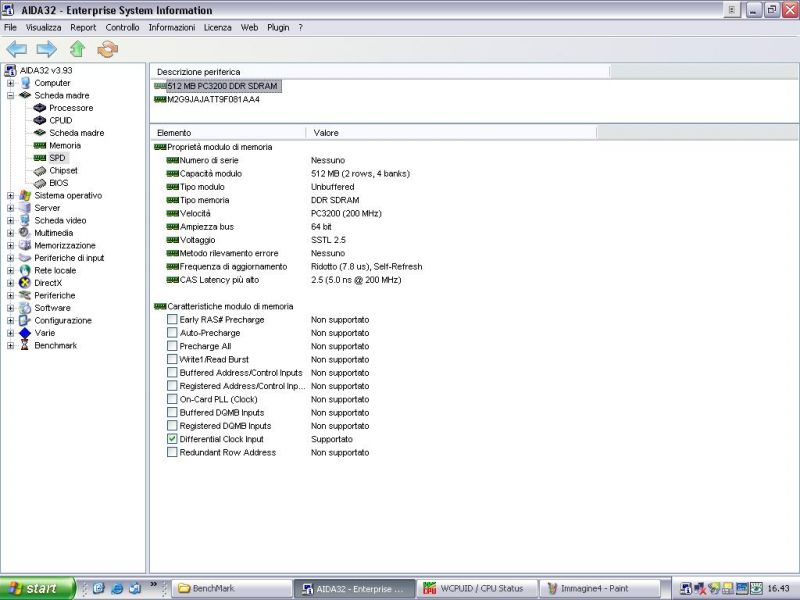
Task: Toggle the Write1/Read Burst checkbox
Action: point(172,359)
